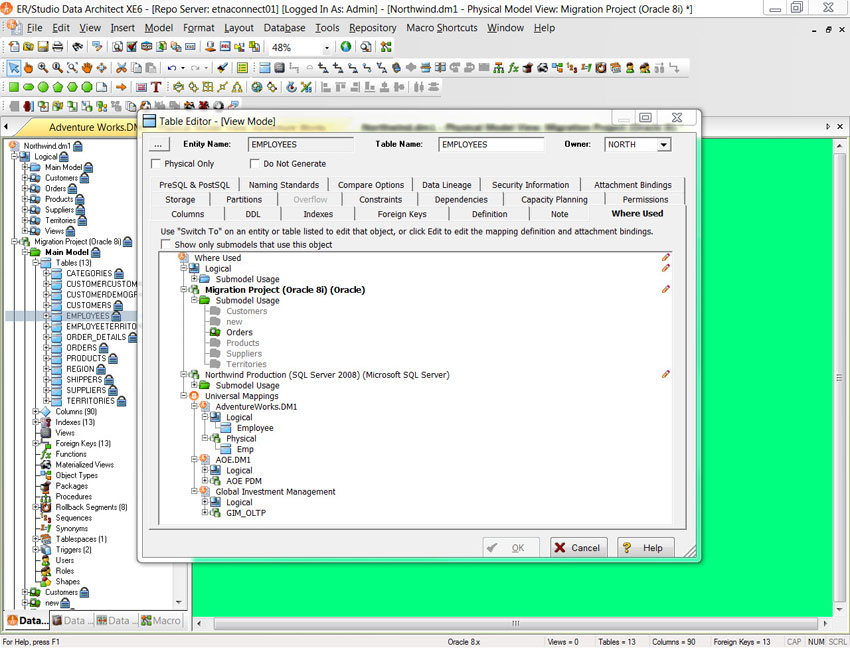The height and width of the screenshot is (648, 850).
Task: Switch to the Security Information tab
Action: (530, 185)
